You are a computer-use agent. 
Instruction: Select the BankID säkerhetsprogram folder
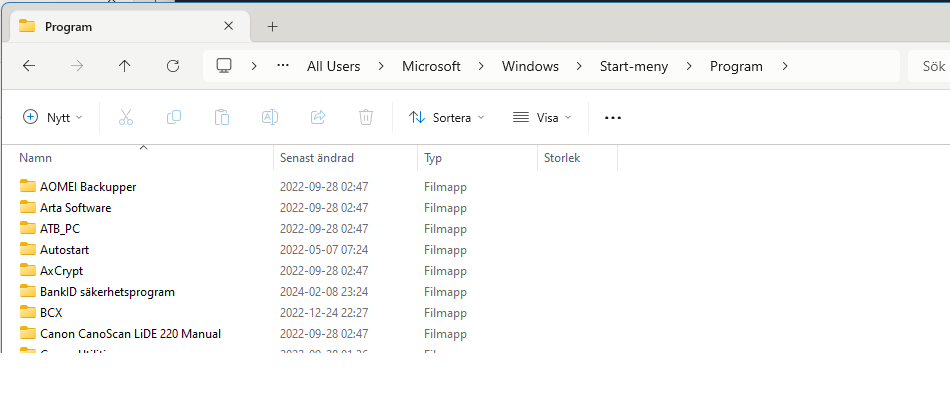coord(107,292)
